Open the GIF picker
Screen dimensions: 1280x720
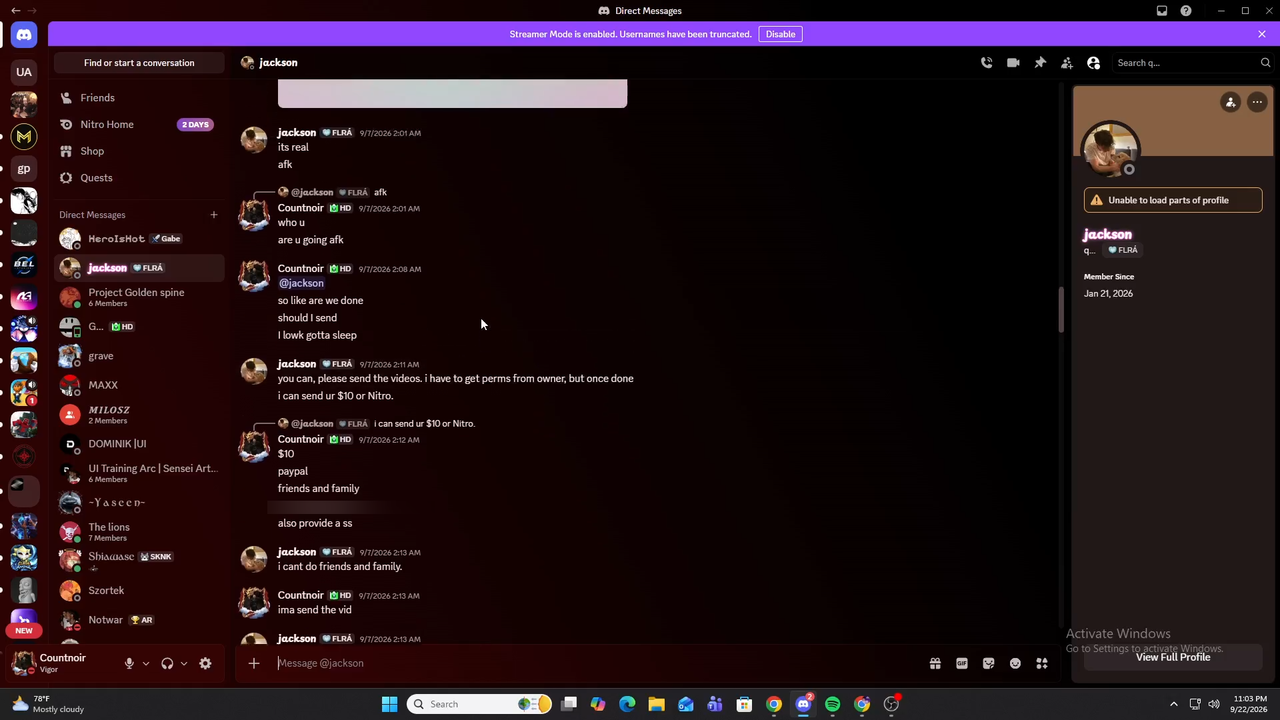click(962, 663)
